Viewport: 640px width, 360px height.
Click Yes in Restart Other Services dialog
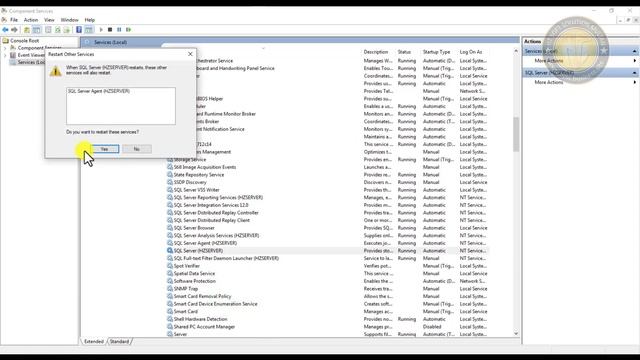click(x=104, y=149)
